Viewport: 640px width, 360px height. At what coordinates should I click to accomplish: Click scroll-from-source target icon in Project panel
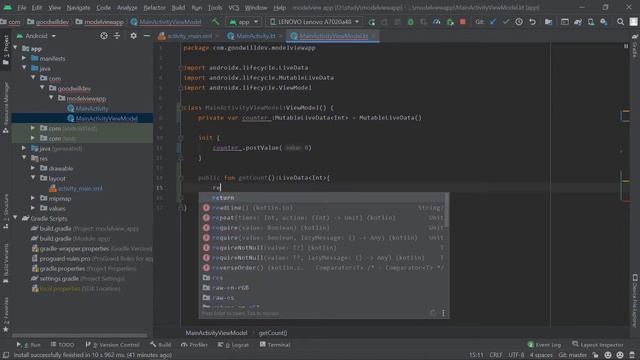pos(104,36)
